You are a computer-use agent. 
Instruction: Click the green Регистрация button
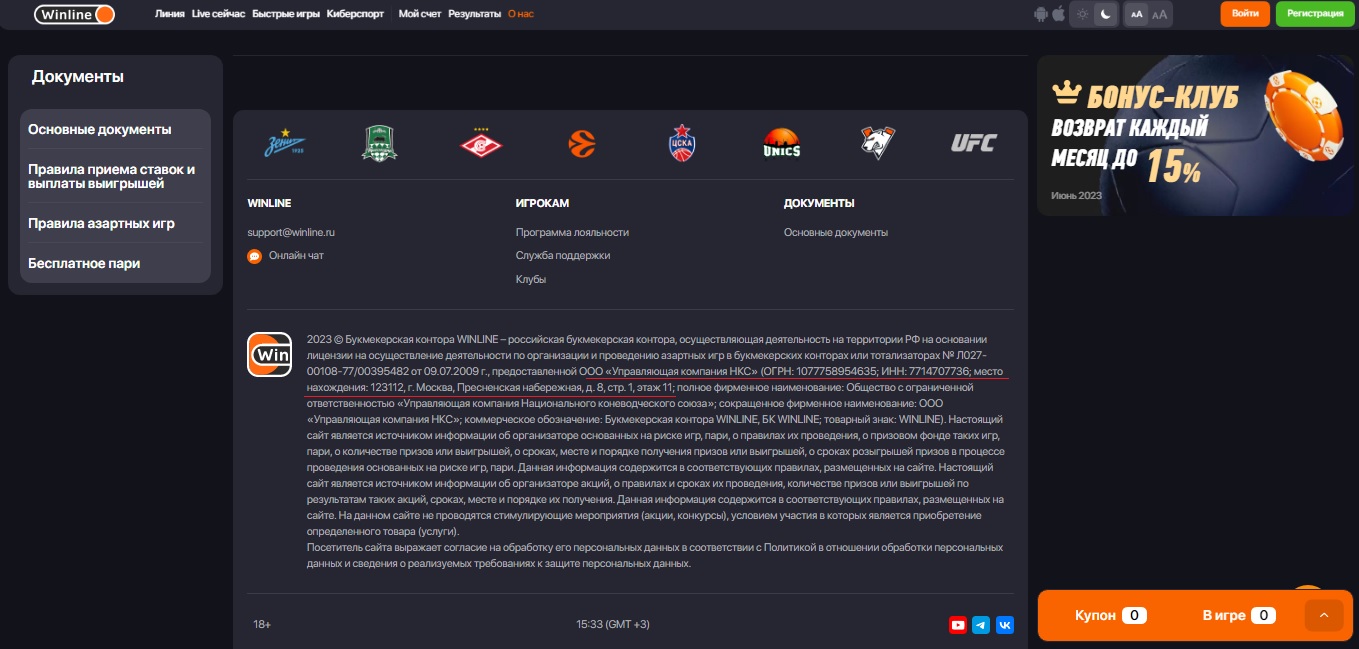(1315, 14)
